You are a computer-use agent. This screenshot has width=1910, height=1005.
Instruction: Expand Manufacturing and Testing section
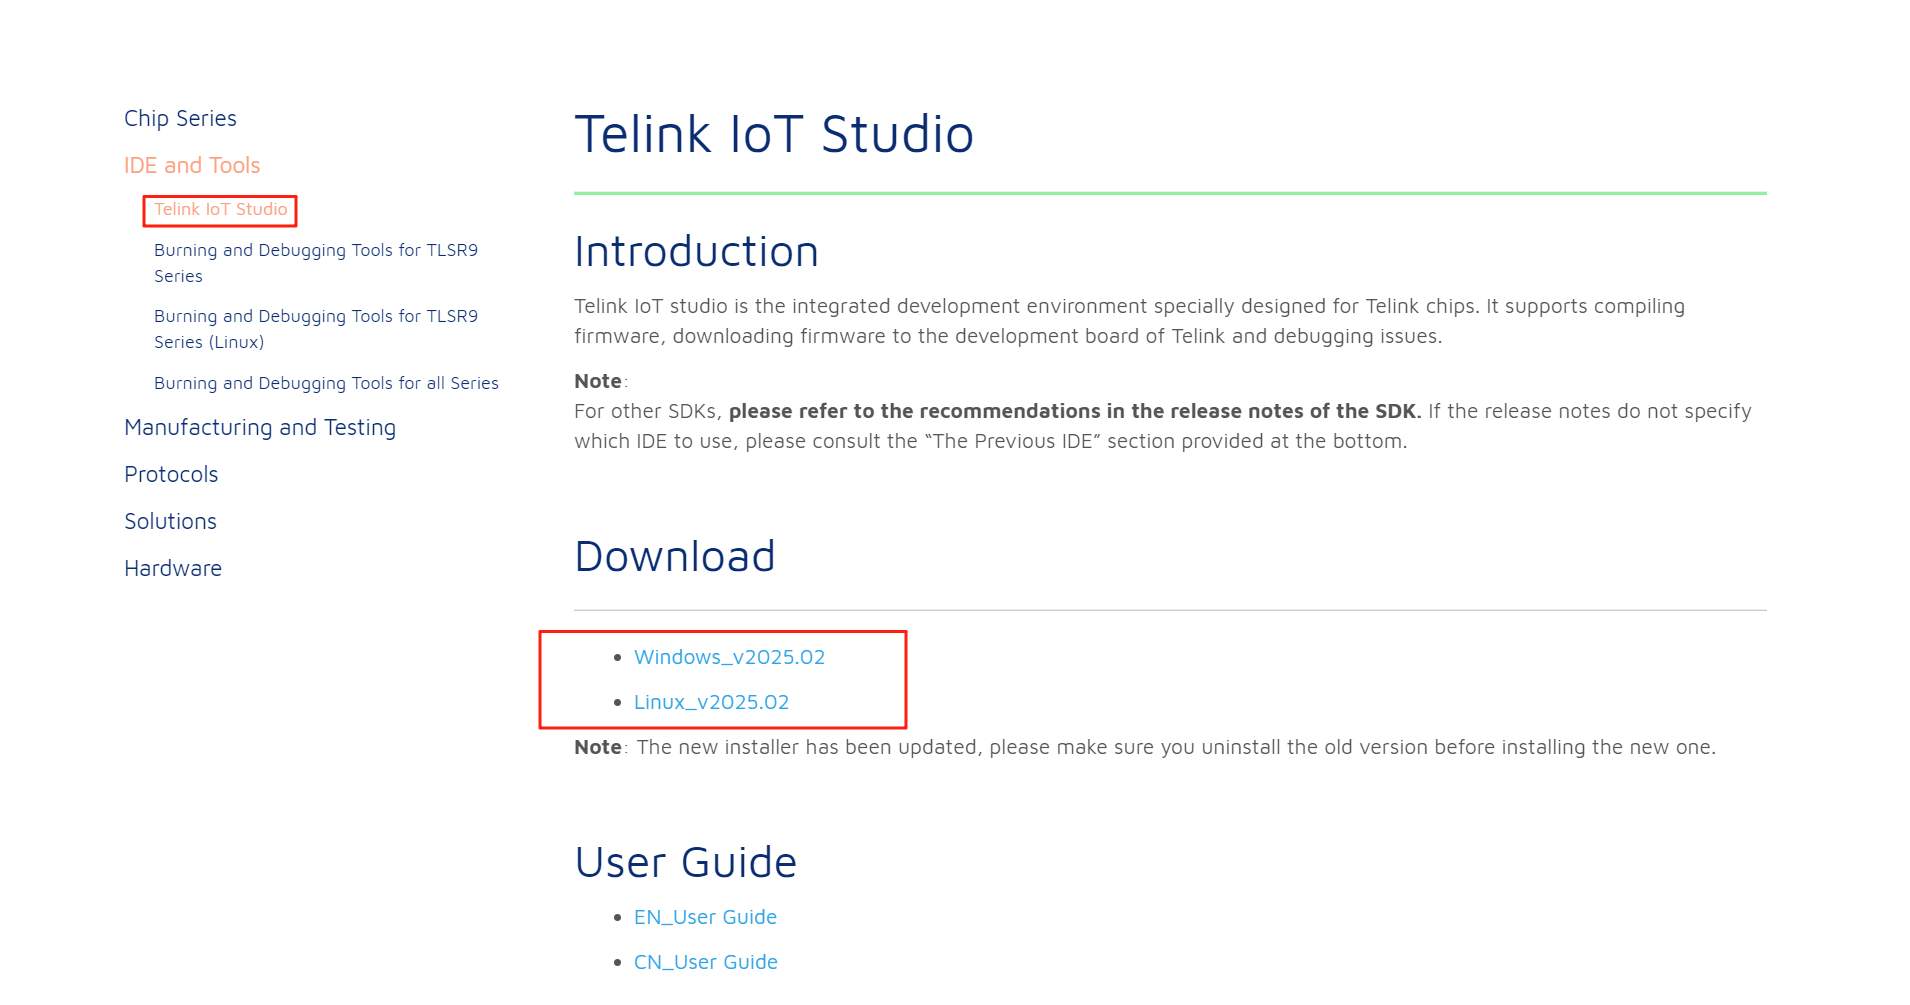260,427
